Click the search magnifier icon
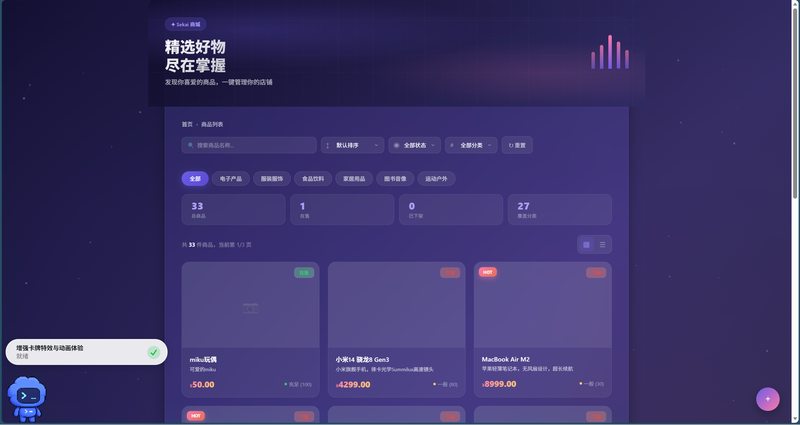The width and height of the screenshot is (800, 425). (191, 145)
